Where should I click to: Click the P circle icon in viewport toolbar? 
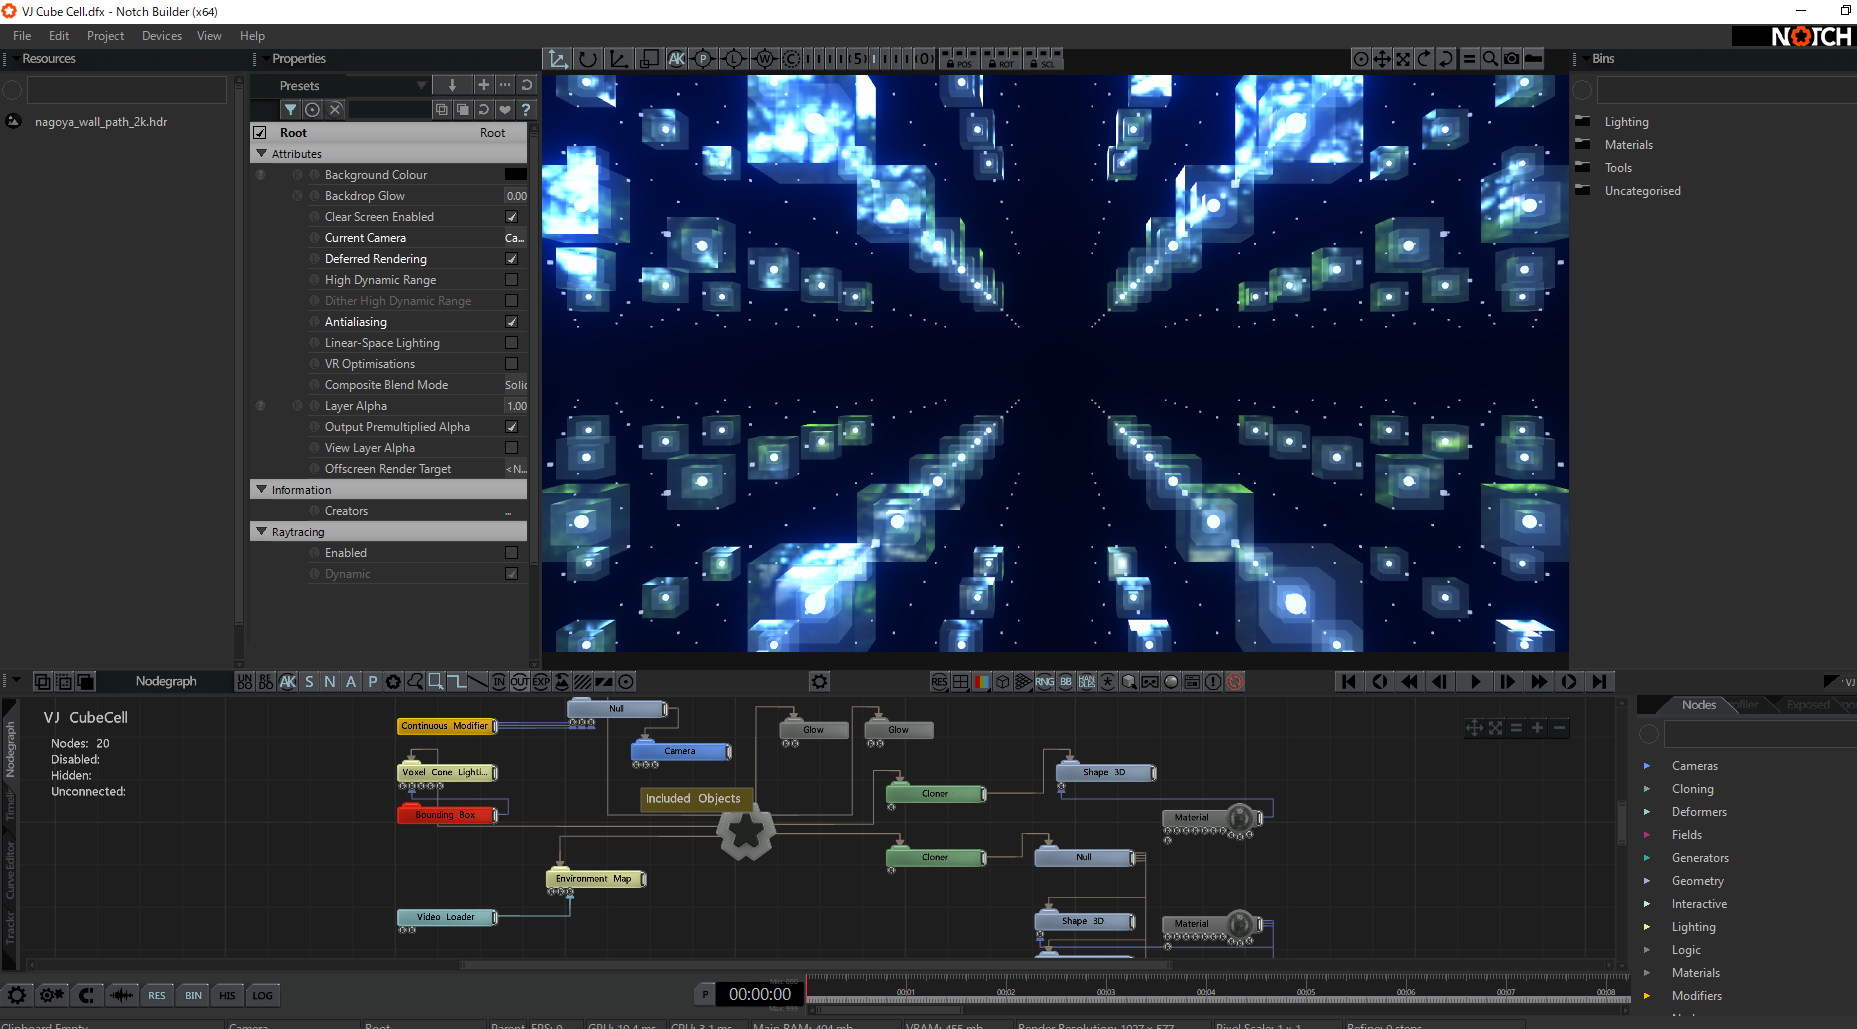click(x=703, y=59)
